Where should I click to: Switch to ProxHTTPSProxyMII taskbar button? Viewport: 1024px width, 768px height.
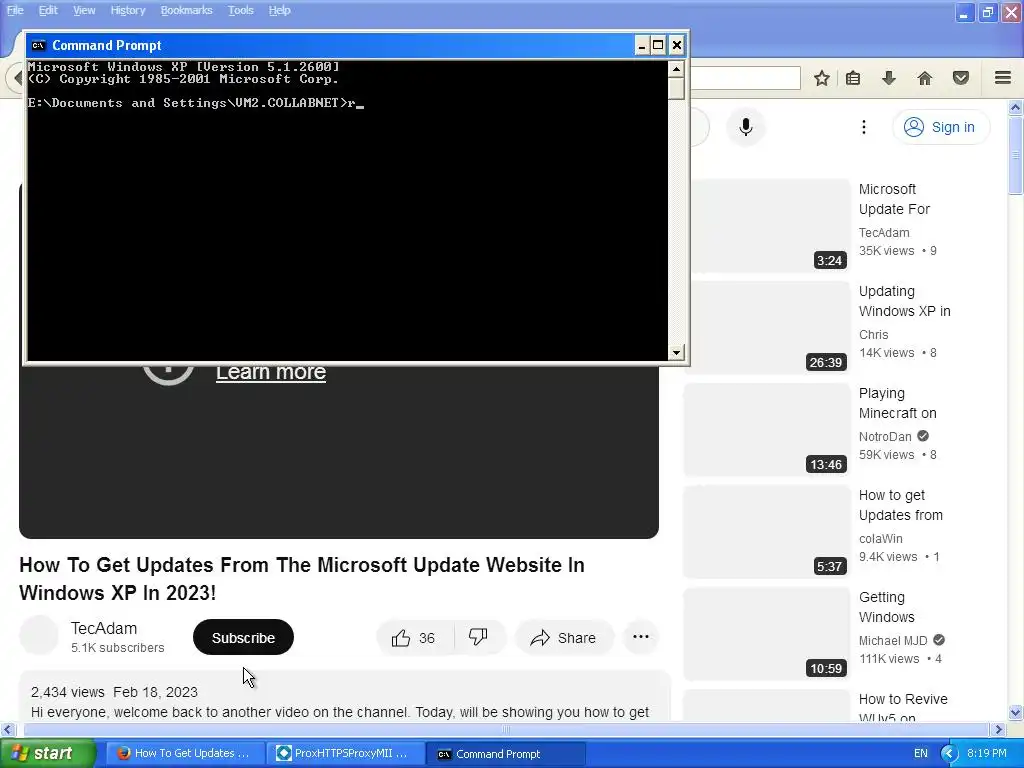point(345,753)
